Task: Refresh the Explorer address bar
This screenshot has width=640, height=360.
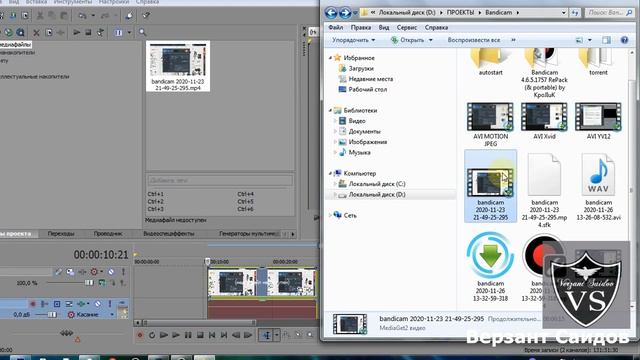Action: point(575,13)
